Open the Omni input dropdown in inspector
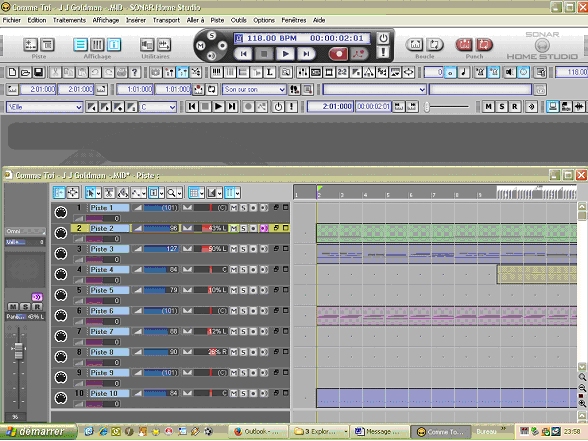Viewport: 588px width, 441px height. pos(25,231)
